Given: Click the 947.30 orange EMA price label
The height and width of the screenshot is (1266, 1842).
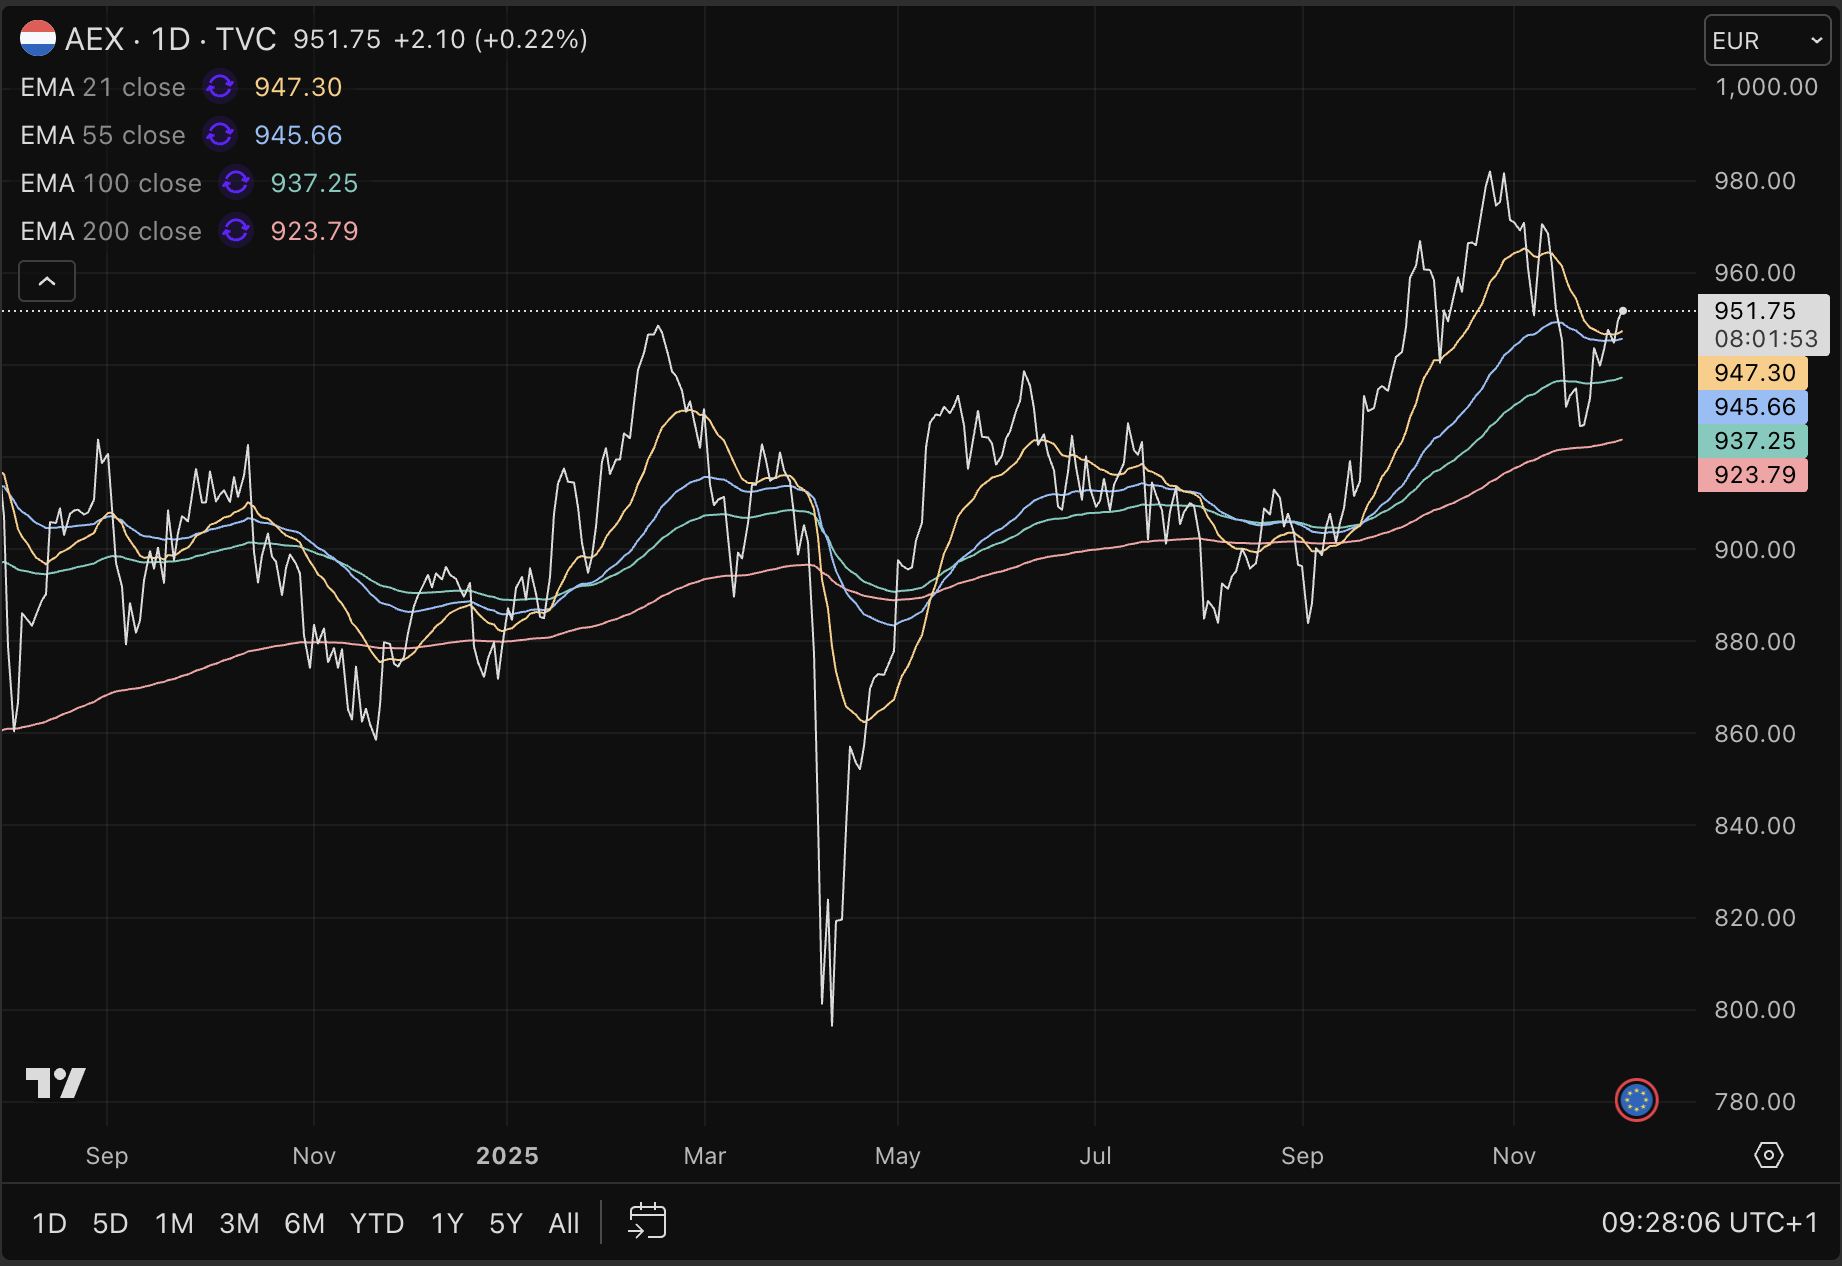Looking at the screenshot, I should (x=1753, y=373).
